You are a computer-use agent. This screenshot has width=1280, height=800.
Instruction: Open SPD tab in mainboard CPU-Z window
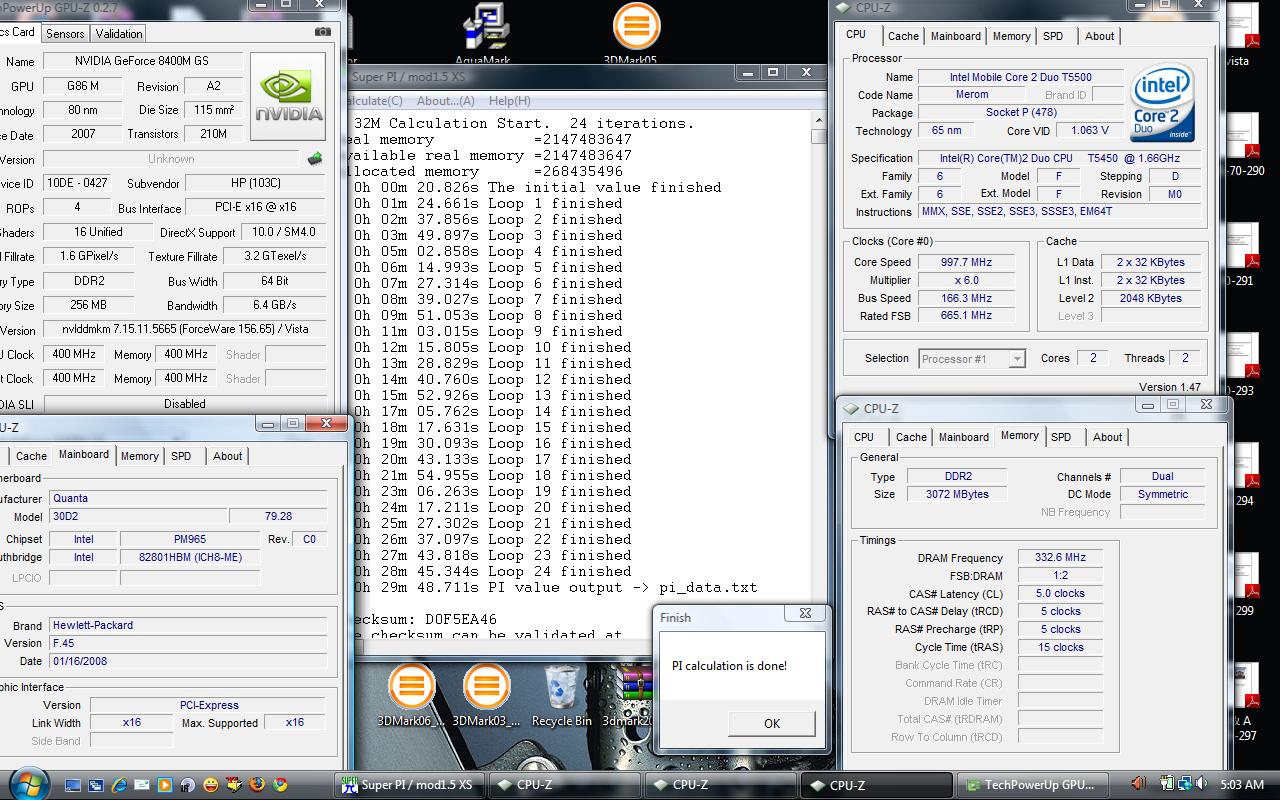pyautogui.click(x=181, y=456)
